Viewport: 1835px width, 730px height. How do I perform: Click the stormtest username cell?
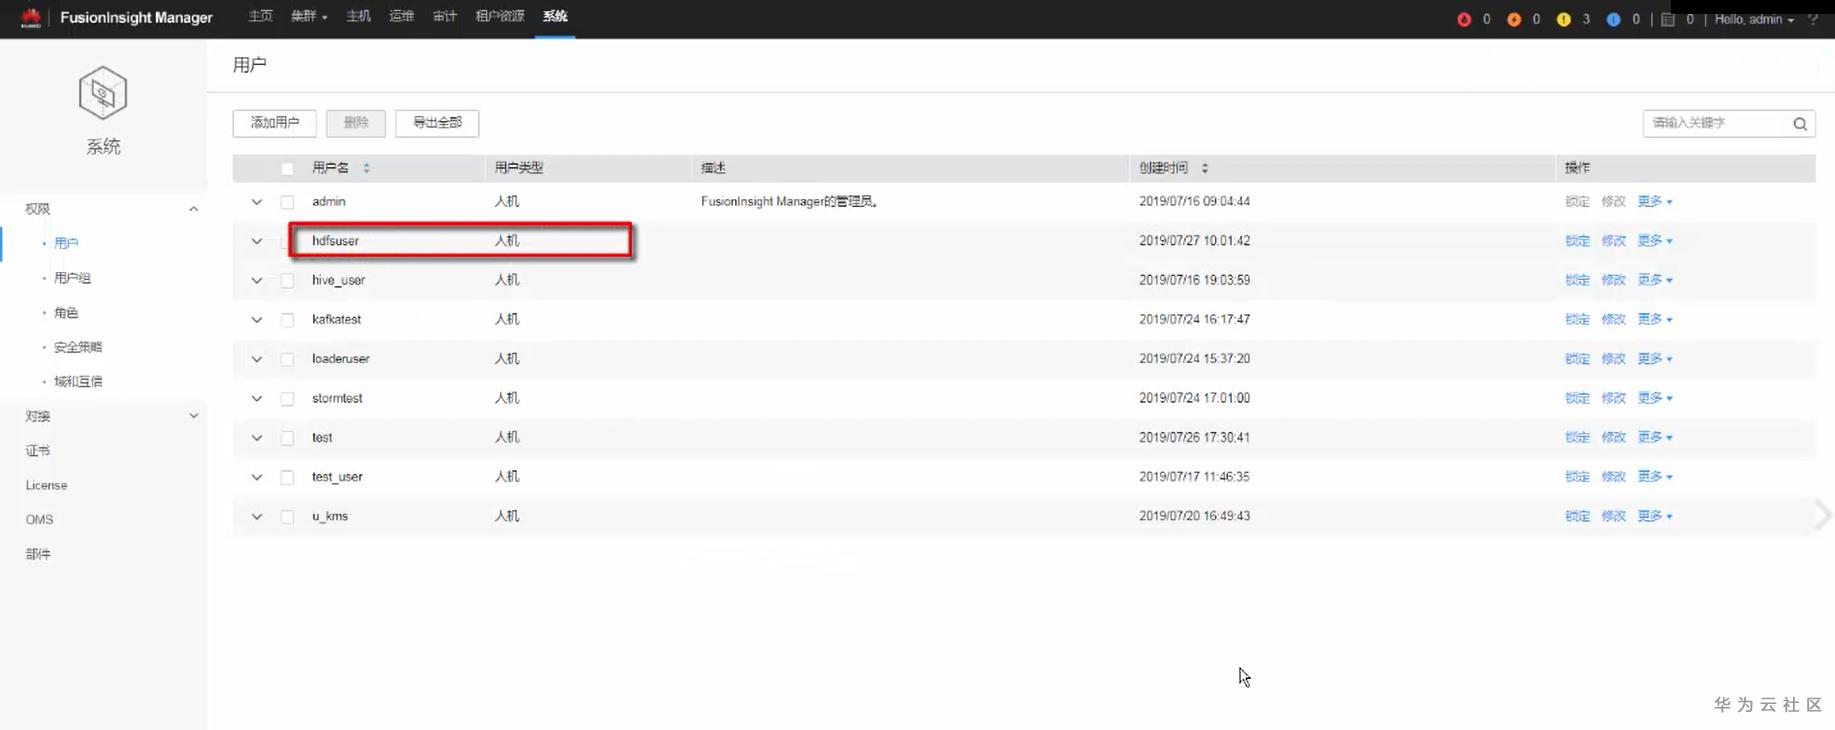click(x=337, y=398)
